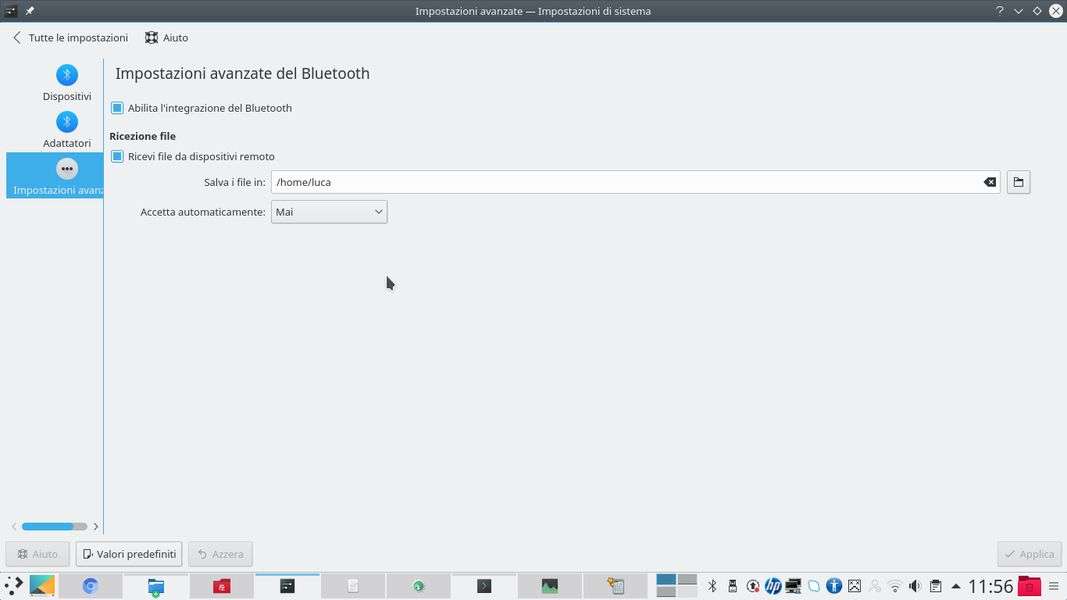Click the volume speaker tray icon

click(915, 586)
